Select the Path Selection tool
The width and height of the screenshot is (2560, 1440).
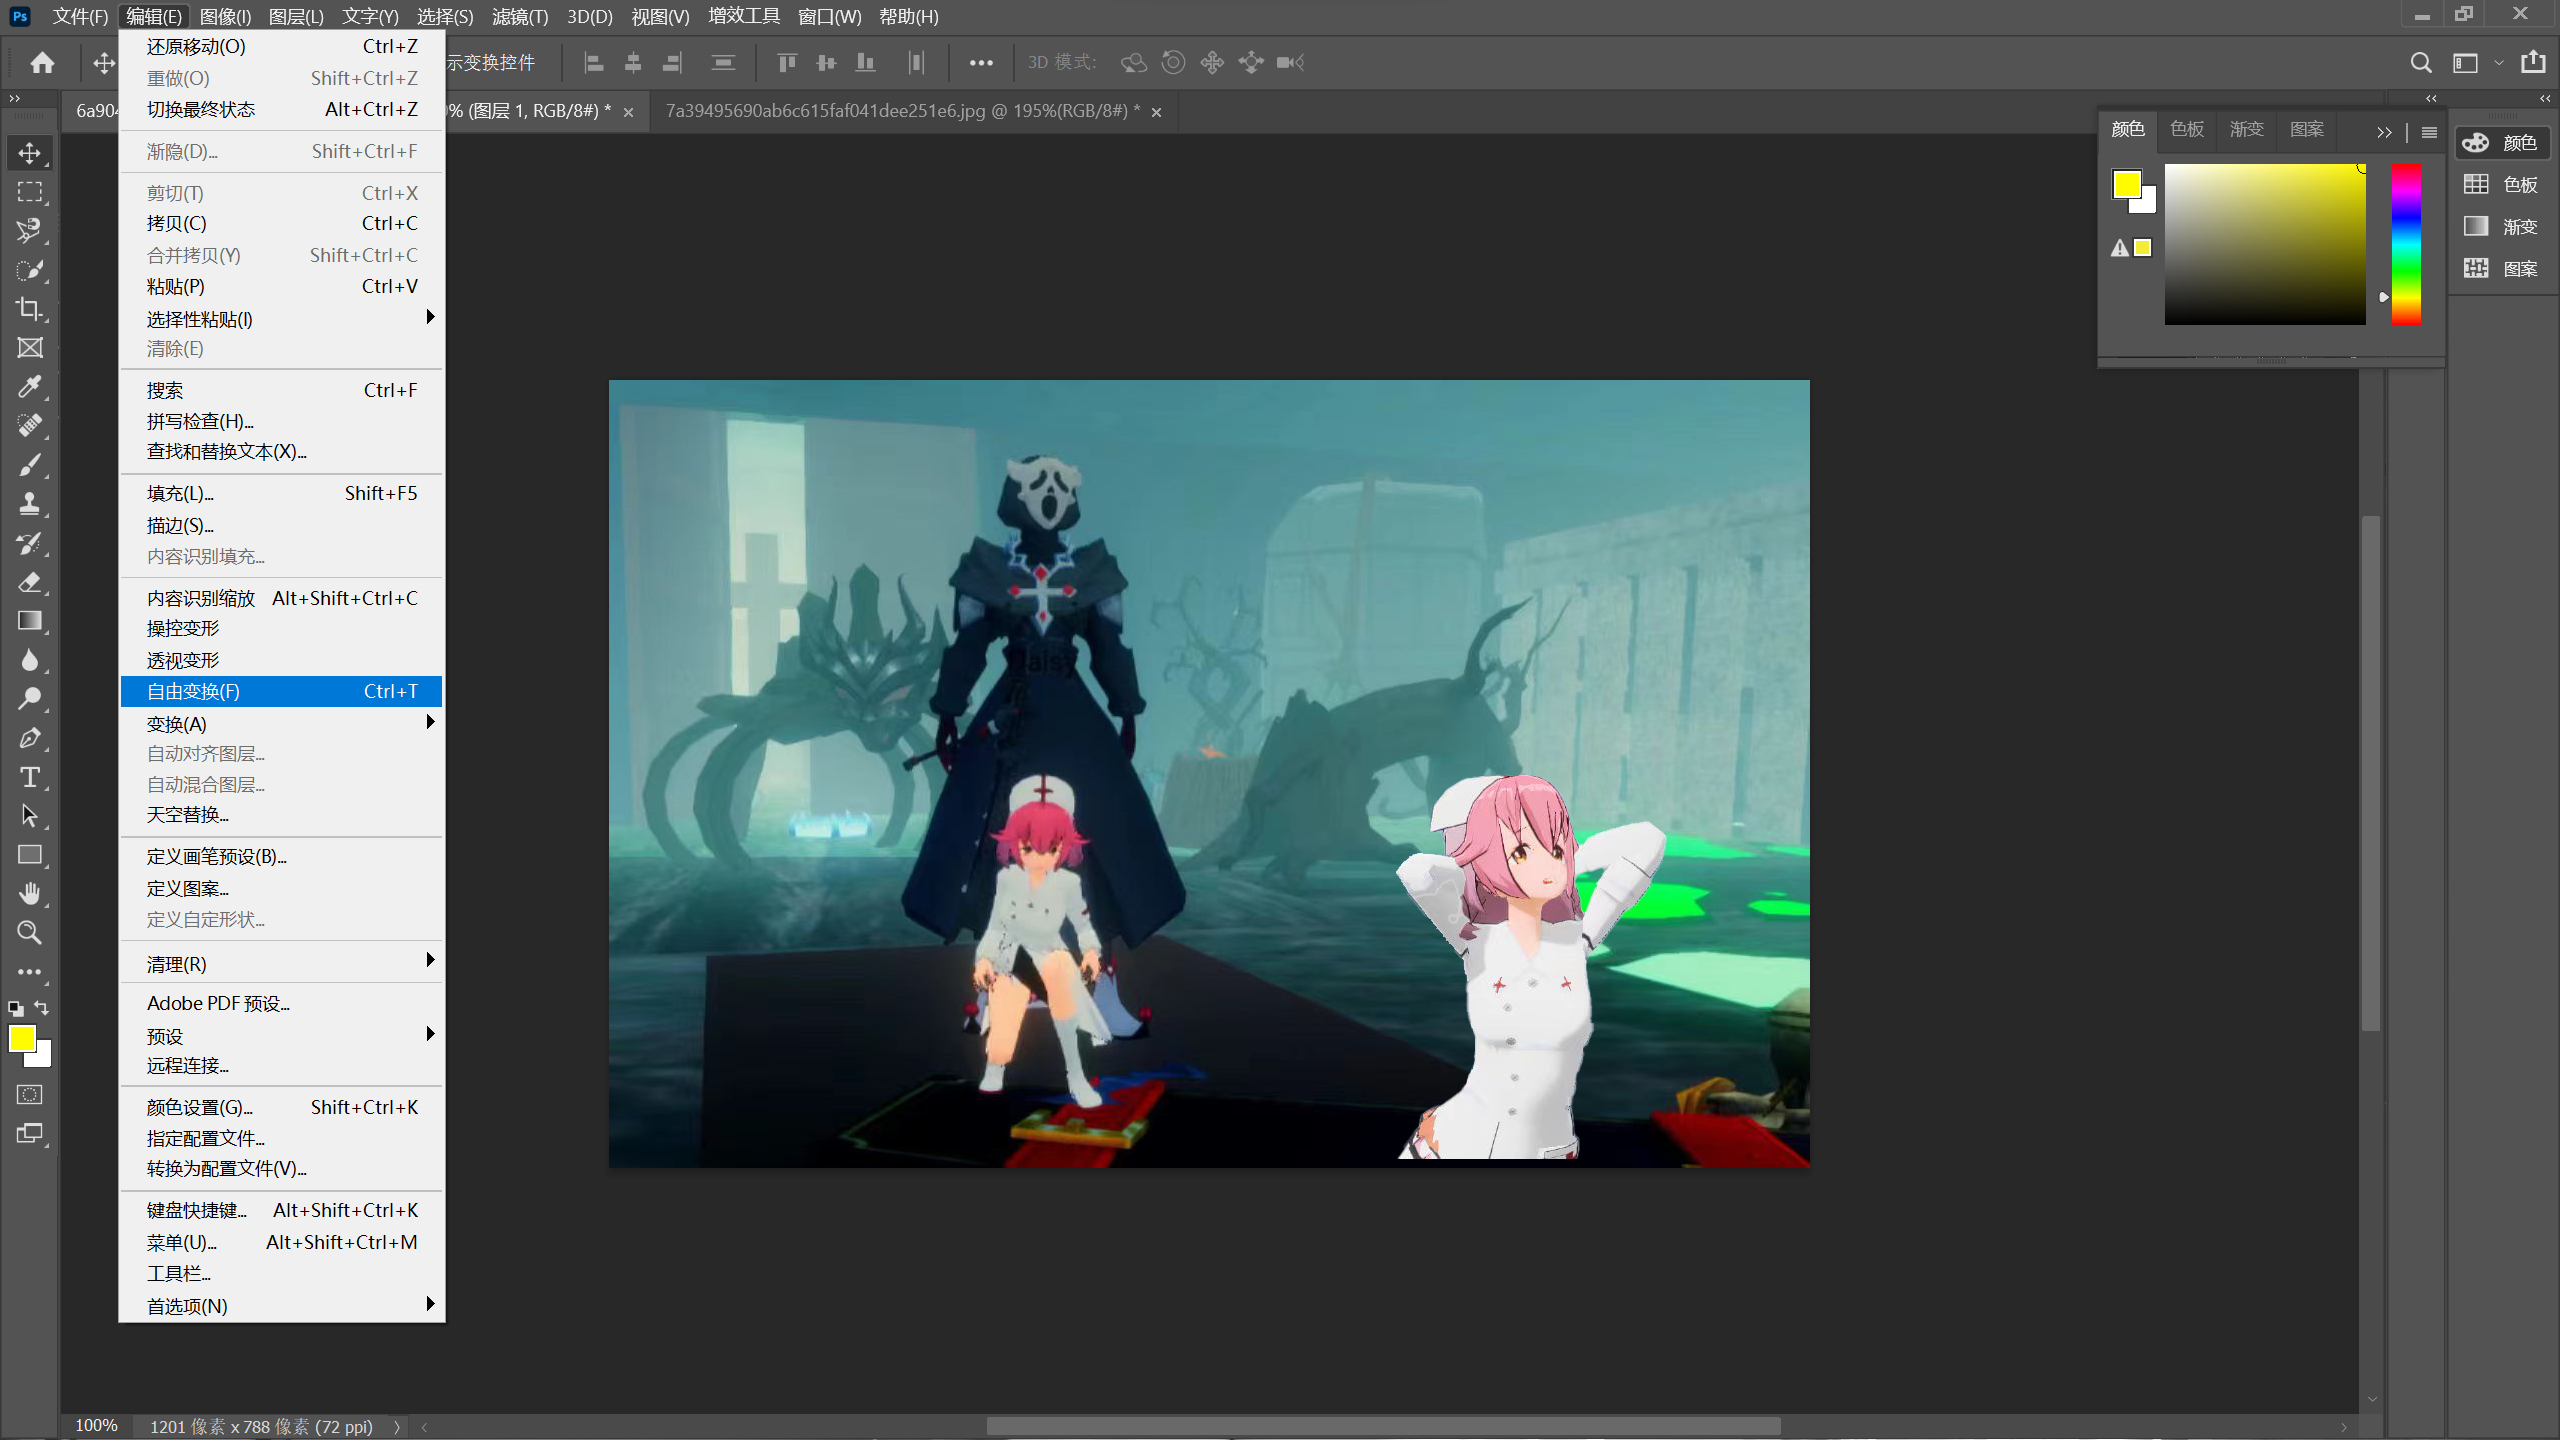[x=29, y=816]
